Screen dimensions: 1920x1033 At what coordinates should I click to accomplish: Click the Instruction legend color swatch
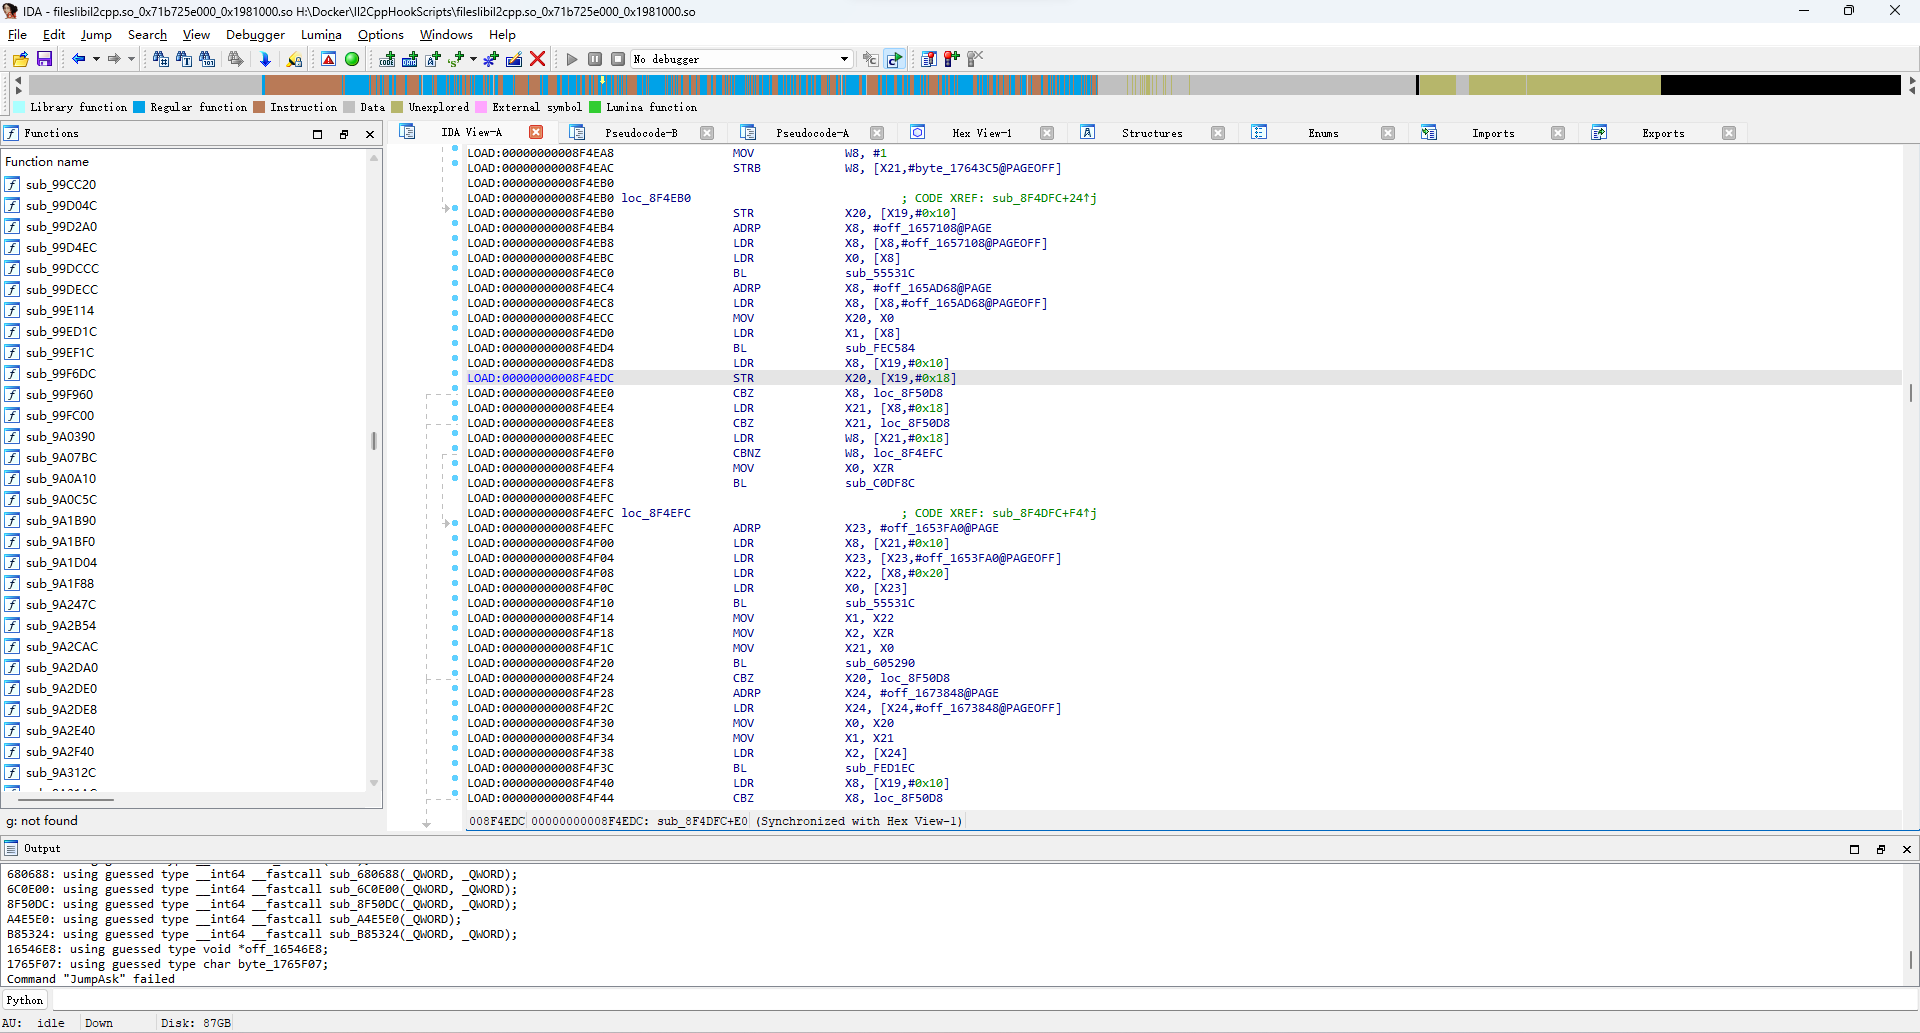click(259, 107)
